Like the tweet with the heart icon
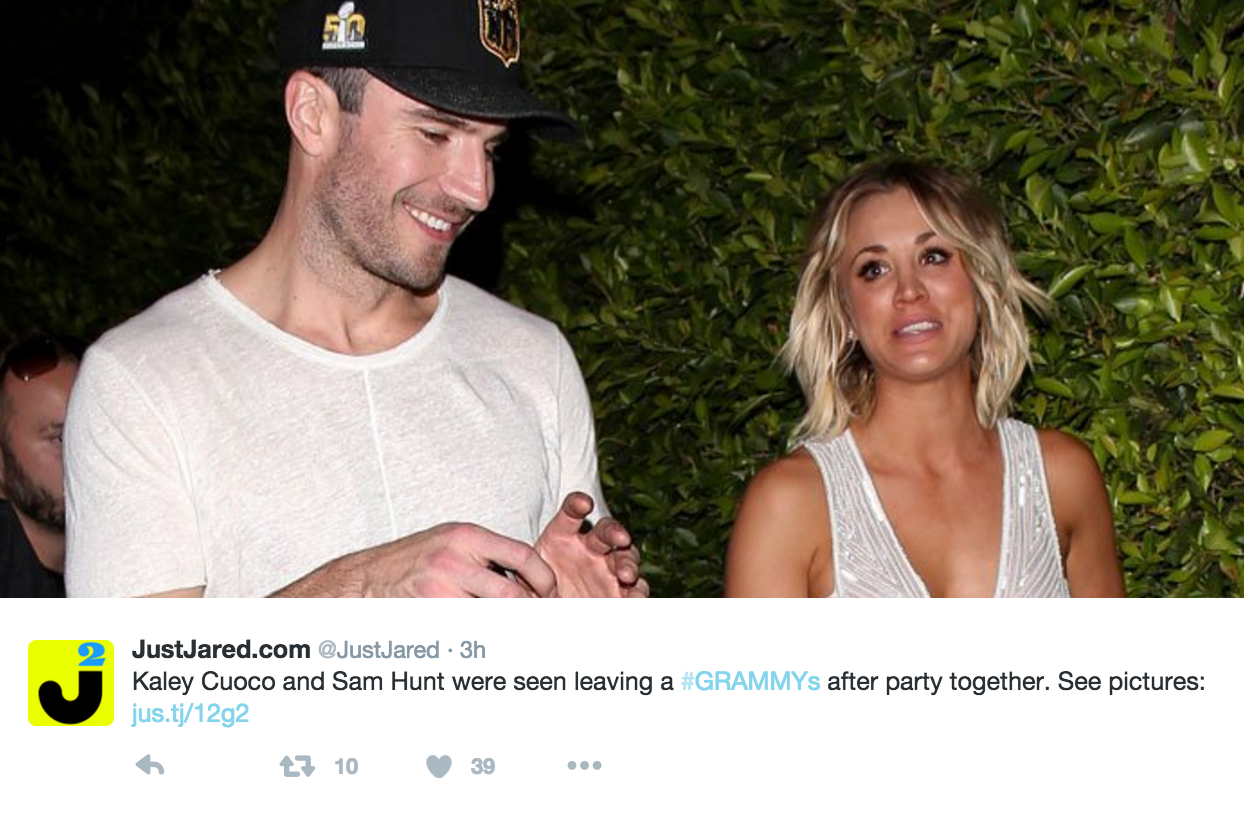Viewport: 1244px width, 814px height. tap(439, 766)
